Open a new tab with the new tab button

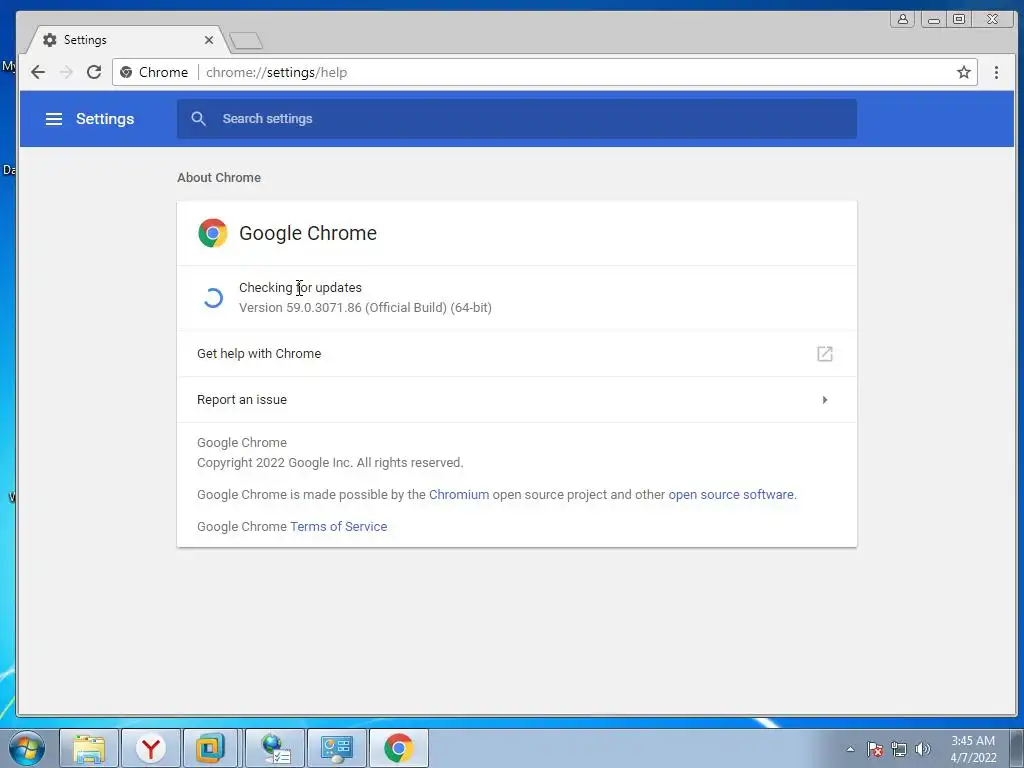tap(246, 40)
